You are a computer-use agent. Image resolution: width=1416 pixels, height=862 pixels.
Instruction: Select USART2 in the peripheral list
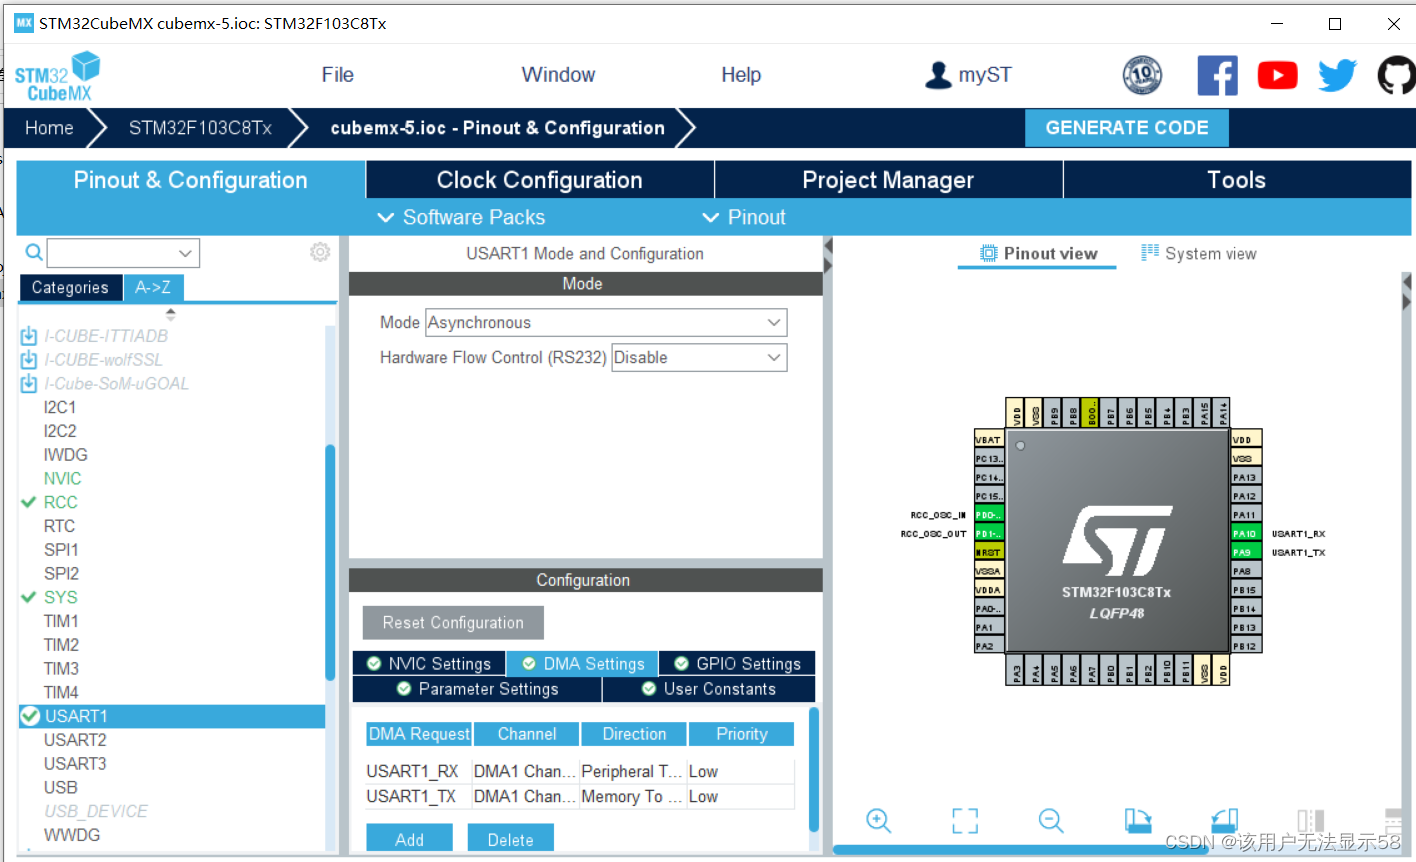(75, 740)
